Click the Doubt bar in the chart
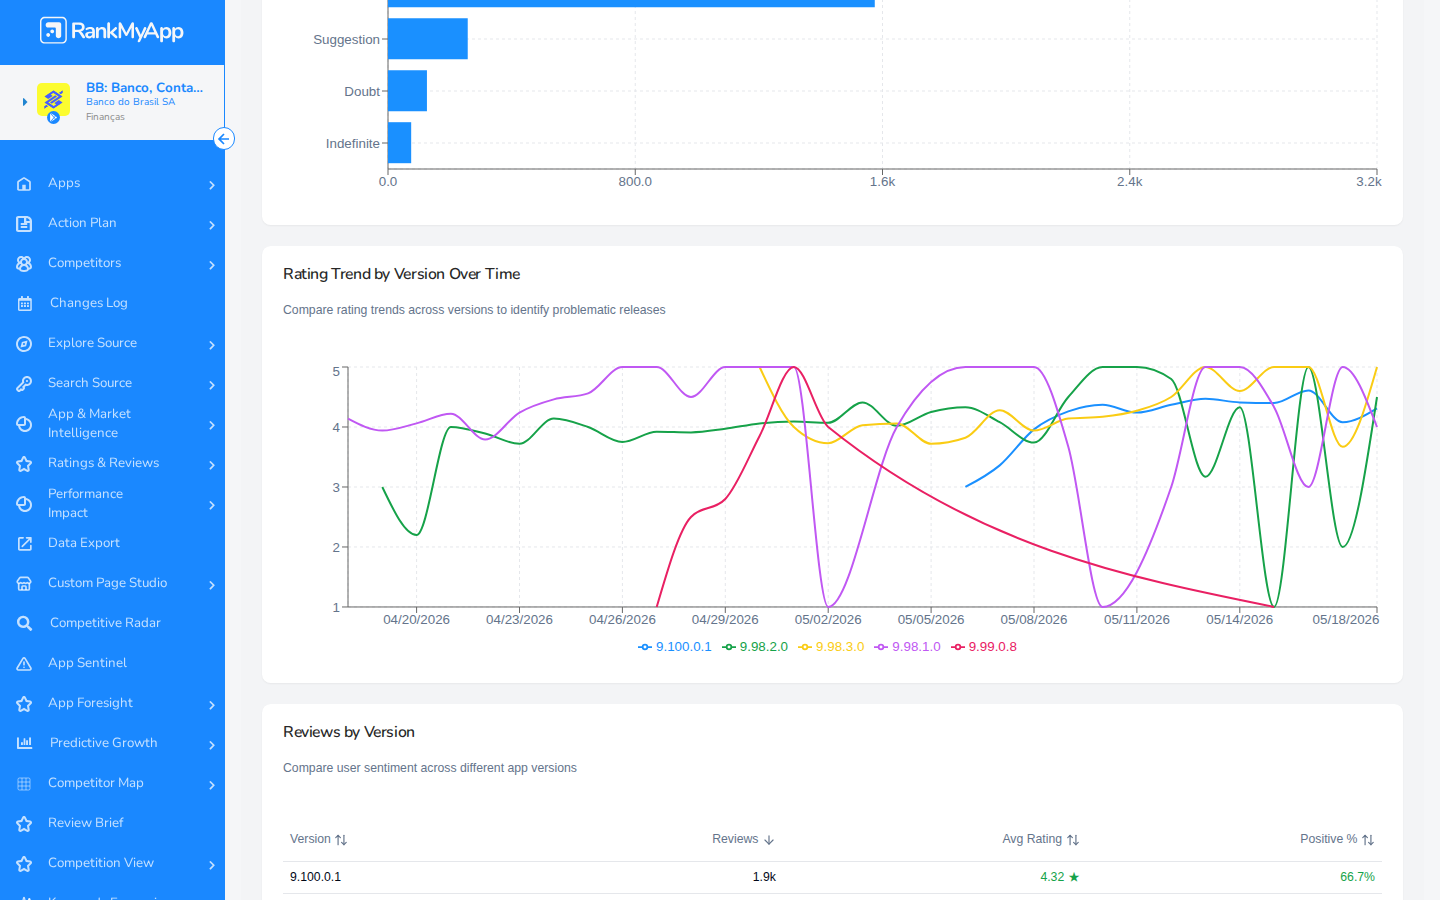 pos(407,91)
